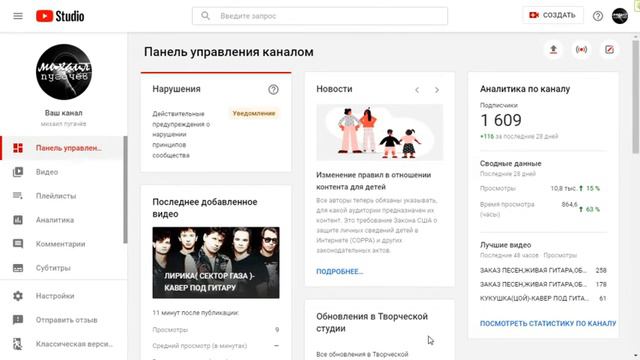This screenshot has width=640, height=360.
Task: Click the dashboard grid icon in sidebar
Action: click(18, 148)
